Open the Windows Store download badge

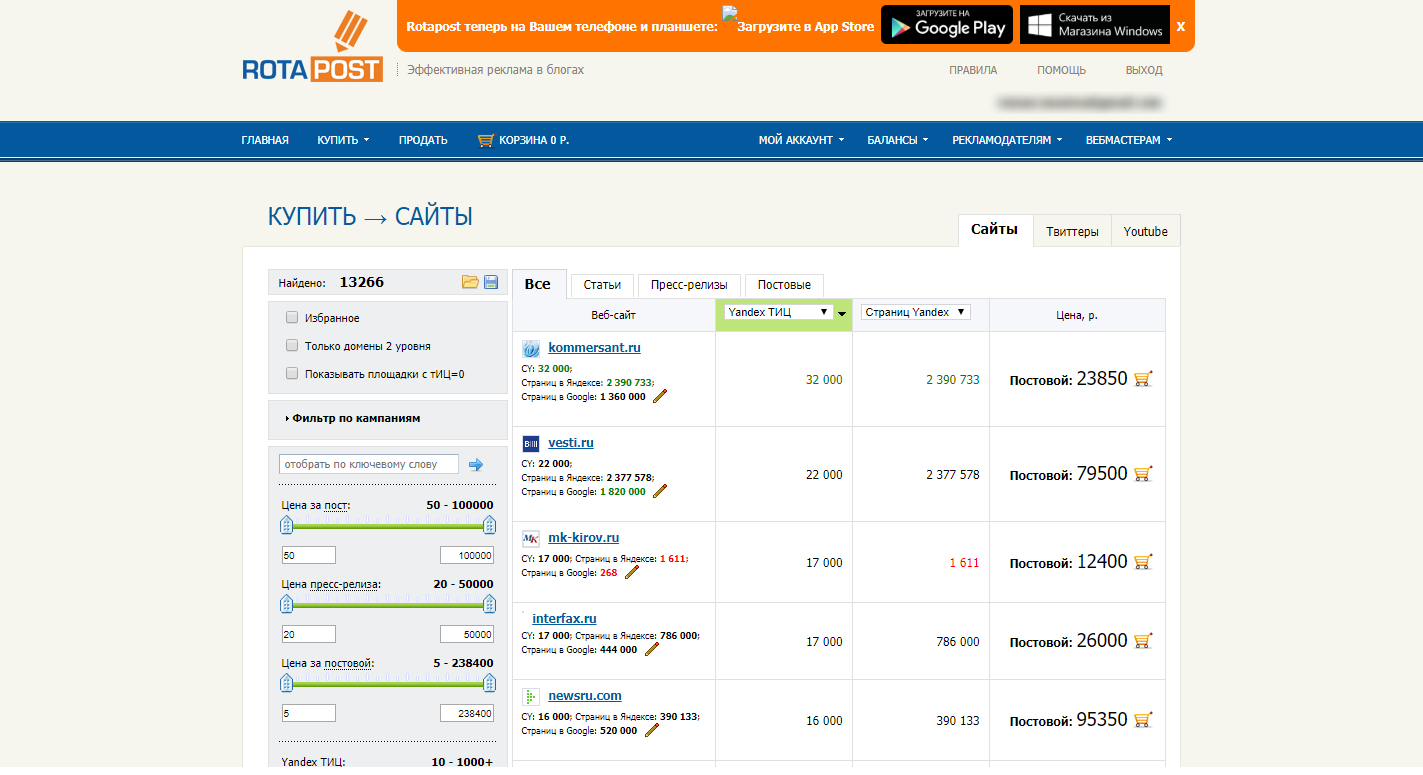coord(1095,25)
